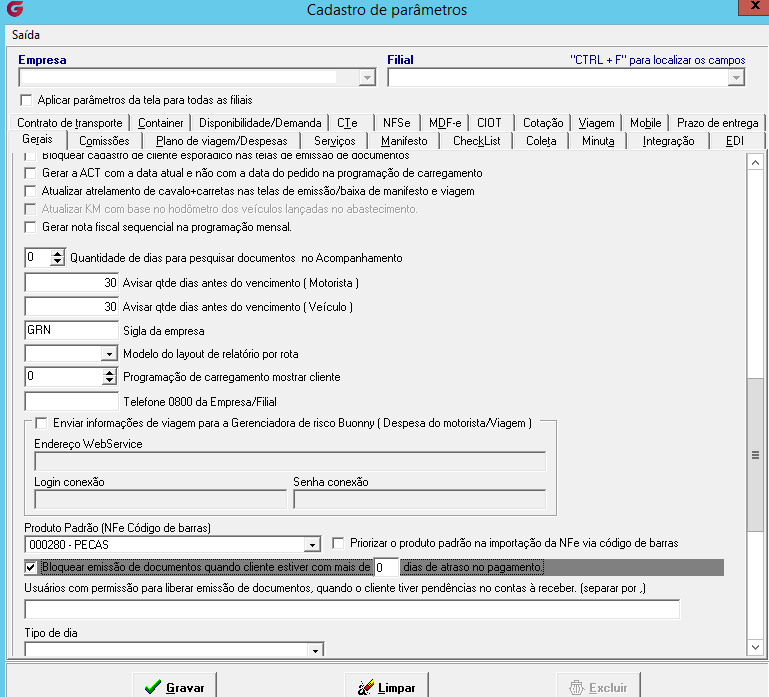This screenshot has width=769, height=697.
Task: Click the Veículo vencimento days field
Action: [72, 307]
